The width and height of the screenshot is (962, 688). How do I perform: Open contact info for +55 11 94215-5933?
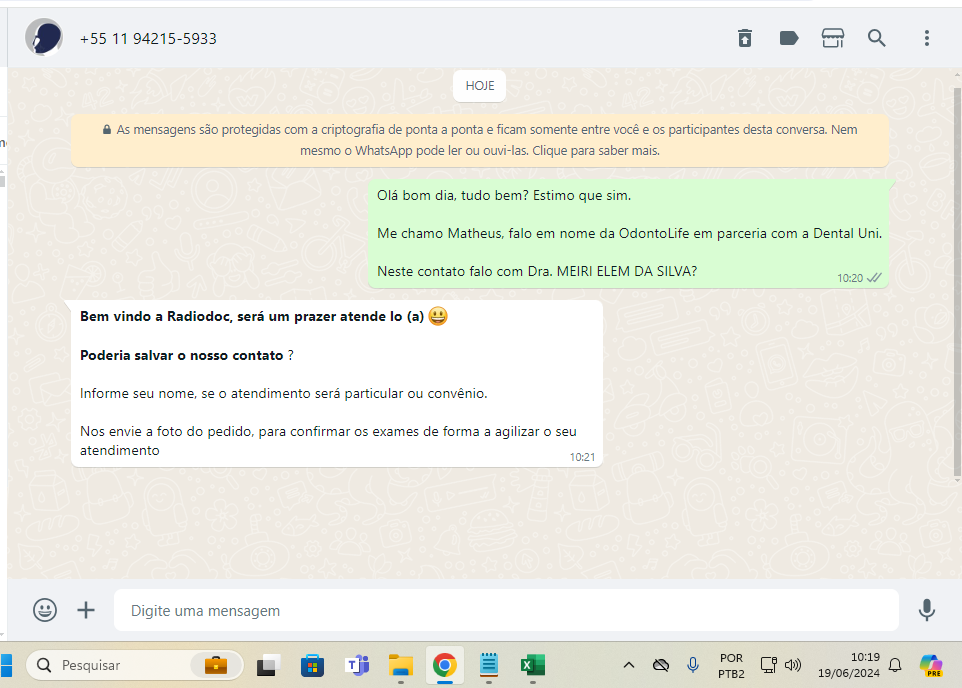coord(148,38)
